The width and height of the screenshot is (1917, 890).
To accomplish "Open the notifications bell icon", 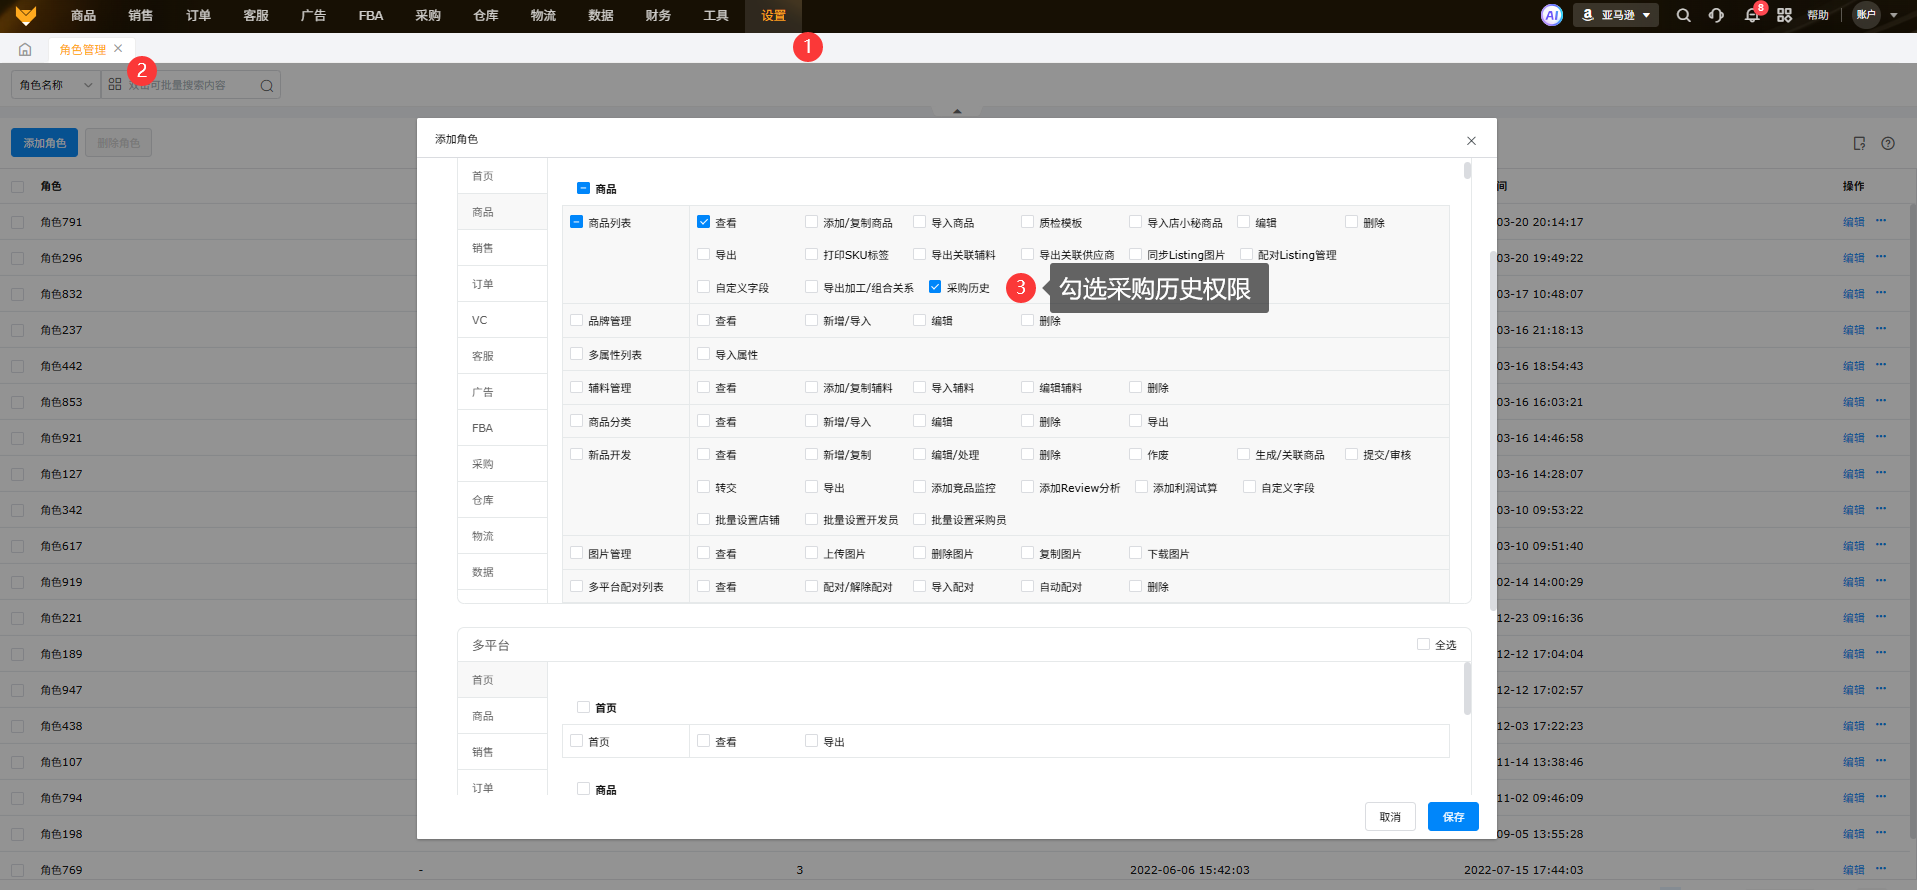I will tap(1751, 15).
